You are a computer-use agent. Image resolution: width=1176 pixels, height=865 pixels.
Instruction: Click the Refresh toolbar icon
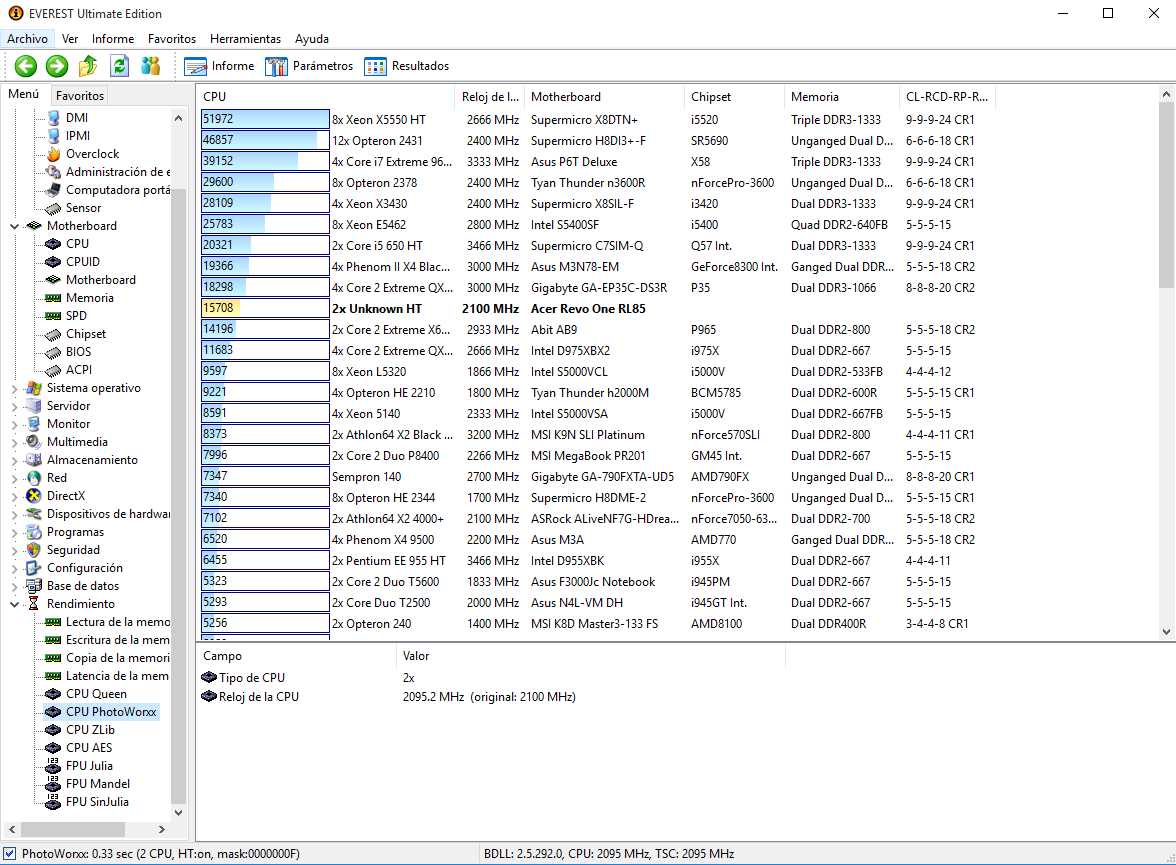tap(119, 66)
